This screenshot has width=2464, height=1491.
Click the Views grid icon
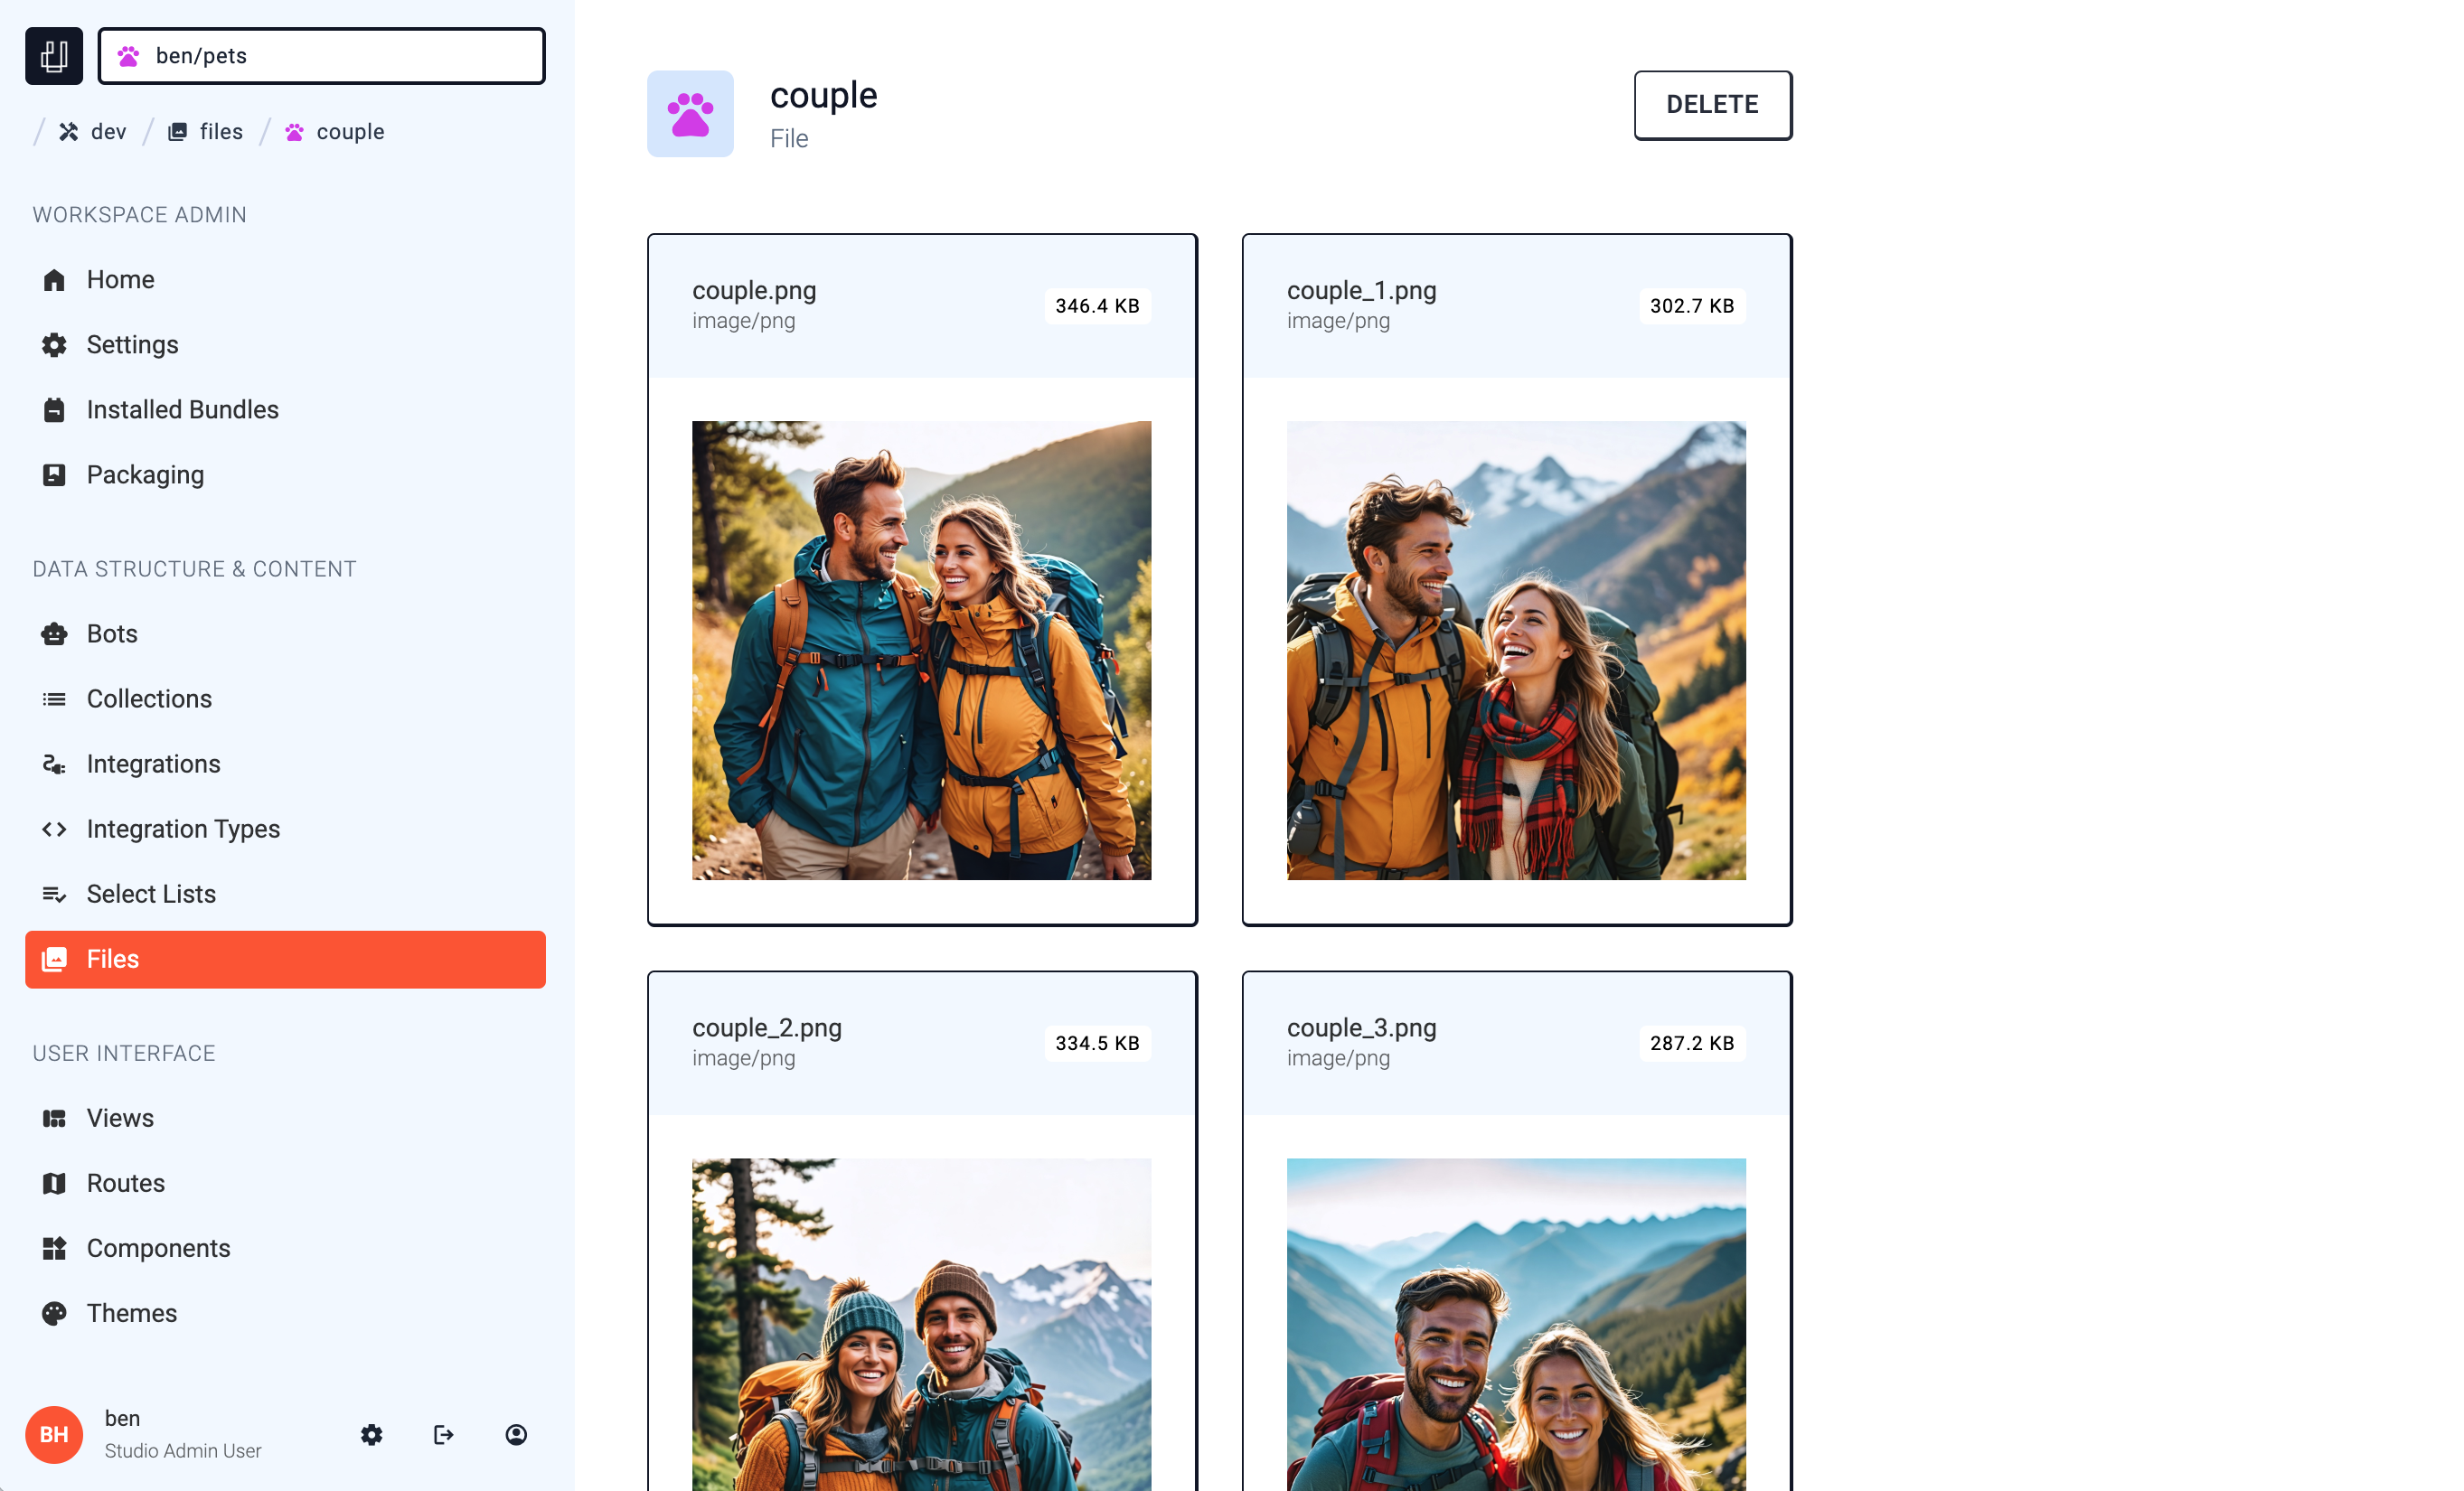(54, 1118)
